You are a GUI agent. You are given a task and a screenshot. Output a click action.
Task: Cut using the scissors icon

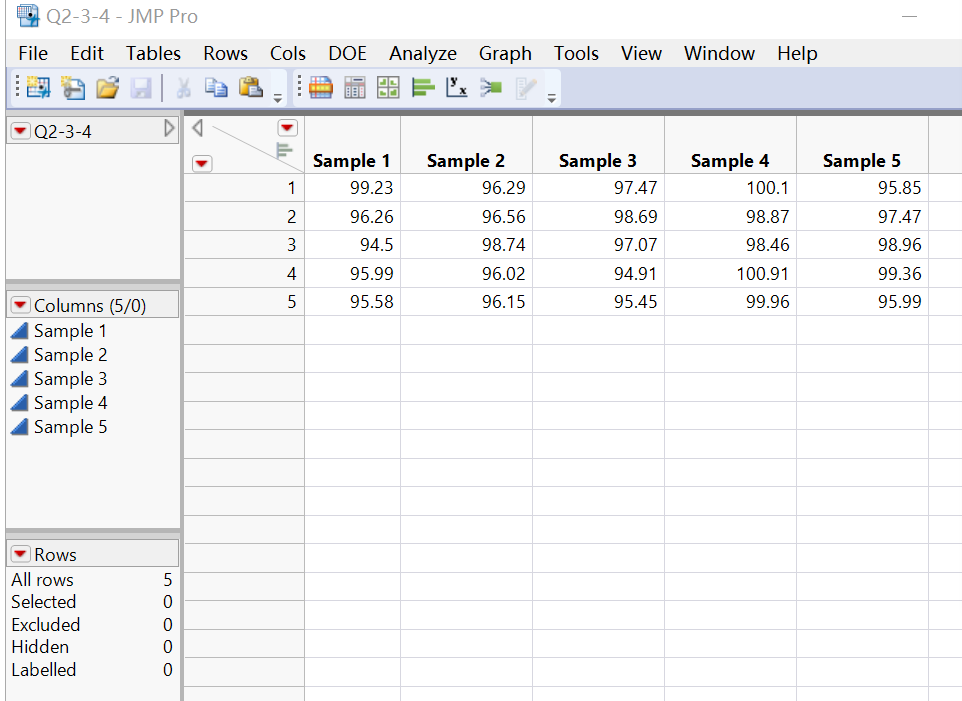tap(183, 88)
